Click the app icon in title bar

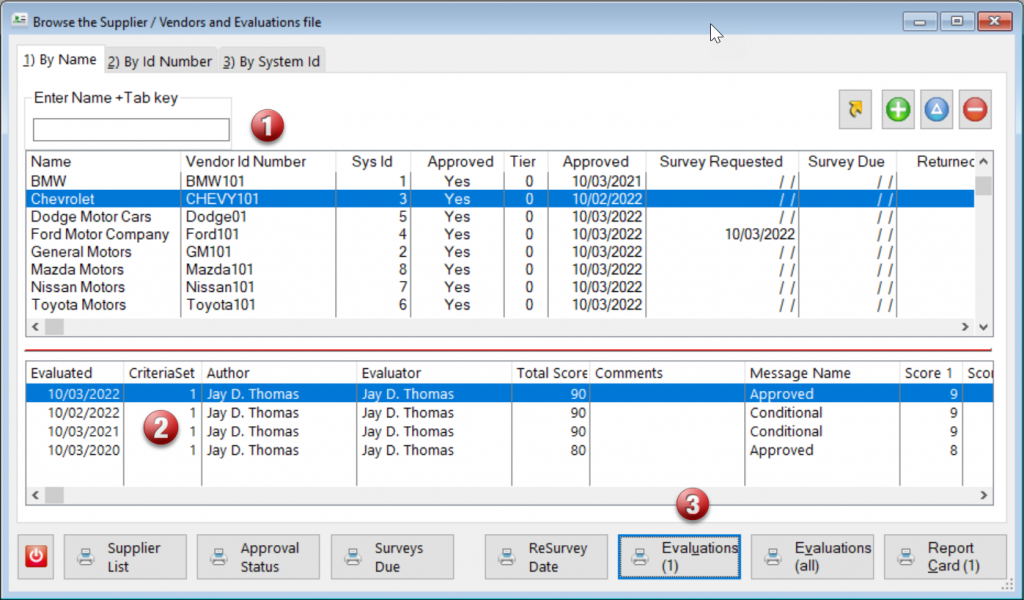tap(19, 21)
